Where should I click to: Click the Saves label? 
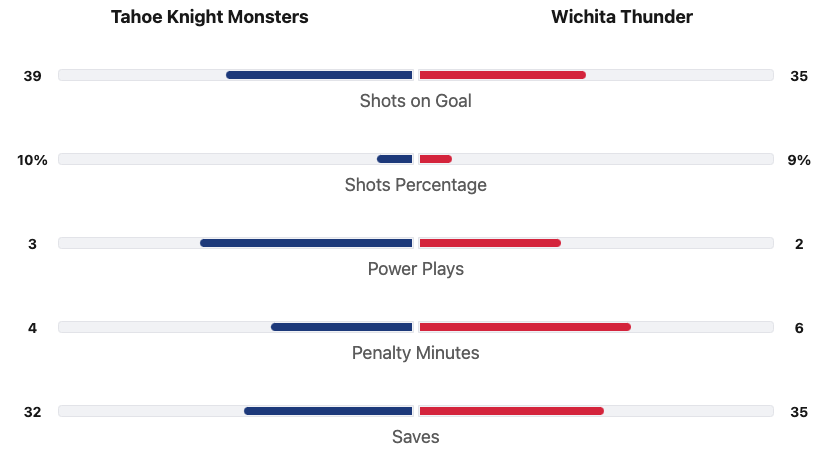point(415,437)
